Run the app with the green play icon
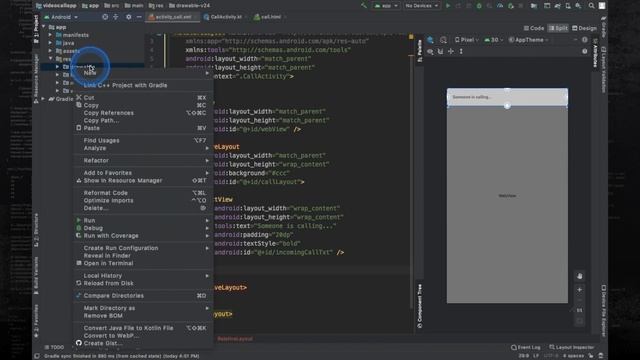The image size is (640, 360). pos(448,6)
